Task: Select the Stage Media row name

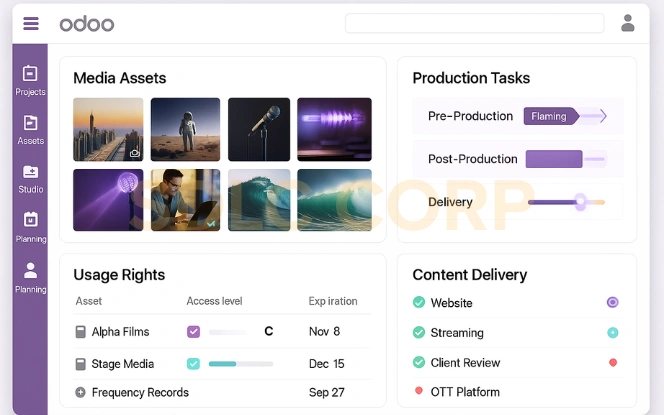Action: [x=123, y=364]
